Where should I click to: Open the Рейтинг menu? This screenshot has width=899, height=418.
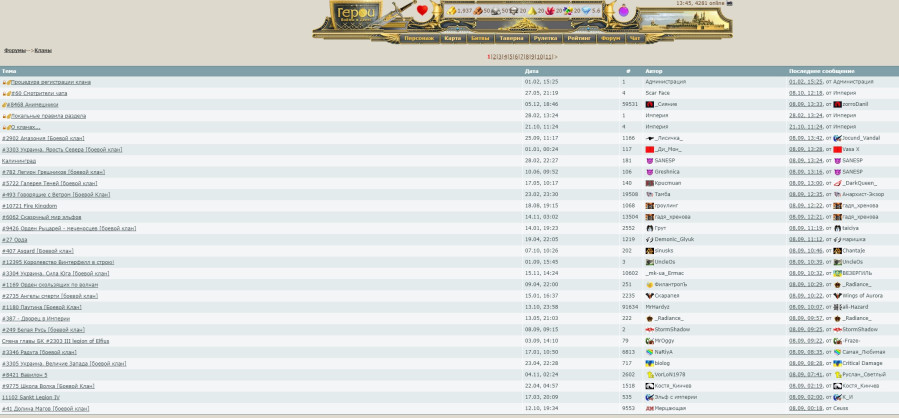point(580,38)
